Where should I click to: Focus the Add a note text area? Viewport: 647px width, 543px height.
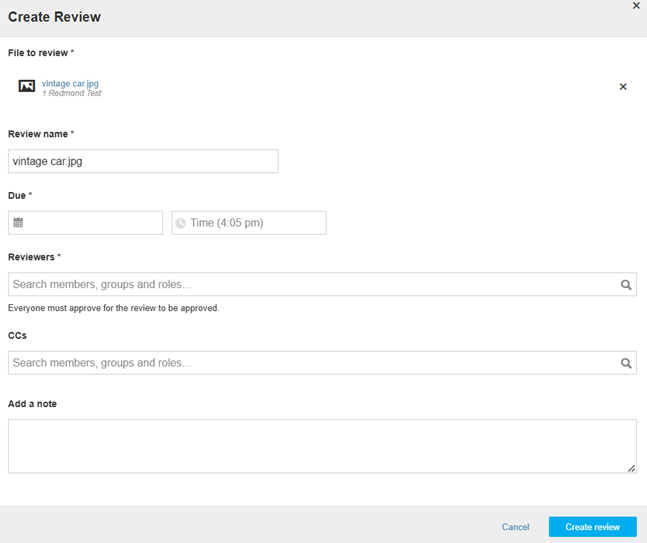click(x=322, y=446)
